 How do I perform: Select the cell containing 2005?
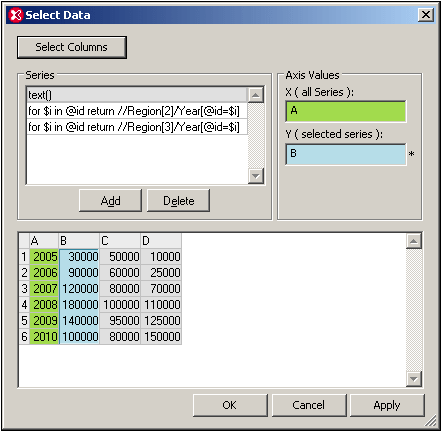click(44, 257)
